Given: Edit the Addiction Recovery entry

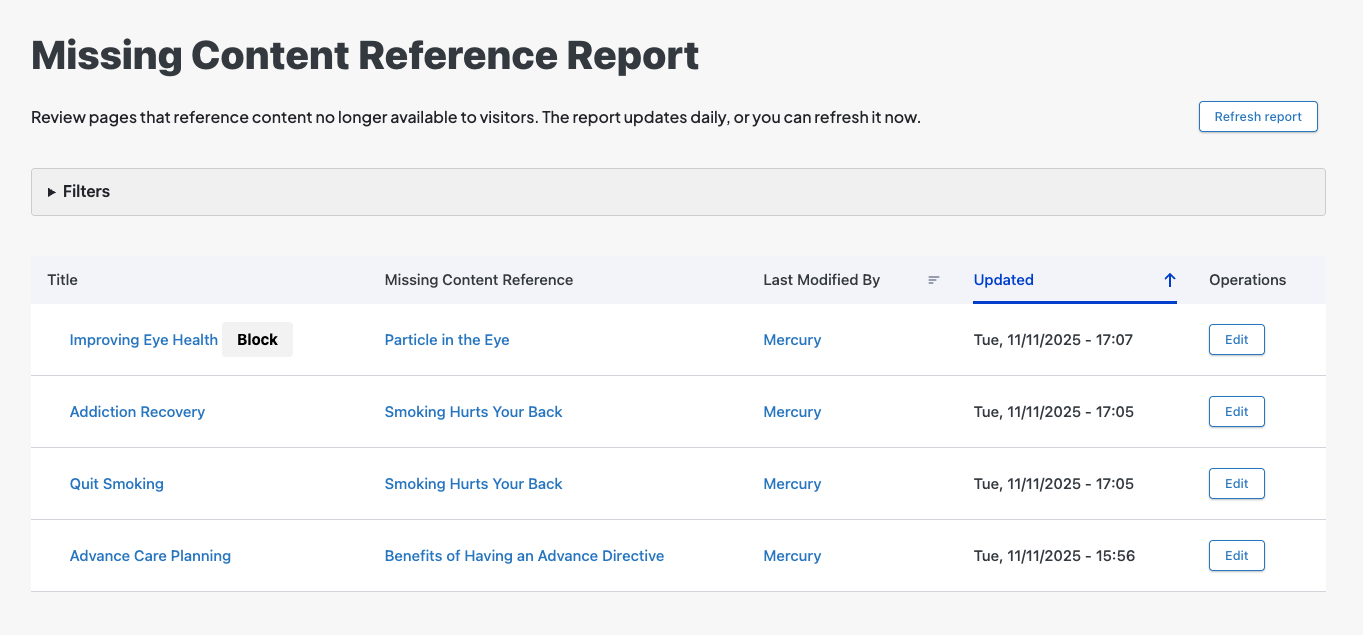Looking at the screenshot, I should point(1236,412).
